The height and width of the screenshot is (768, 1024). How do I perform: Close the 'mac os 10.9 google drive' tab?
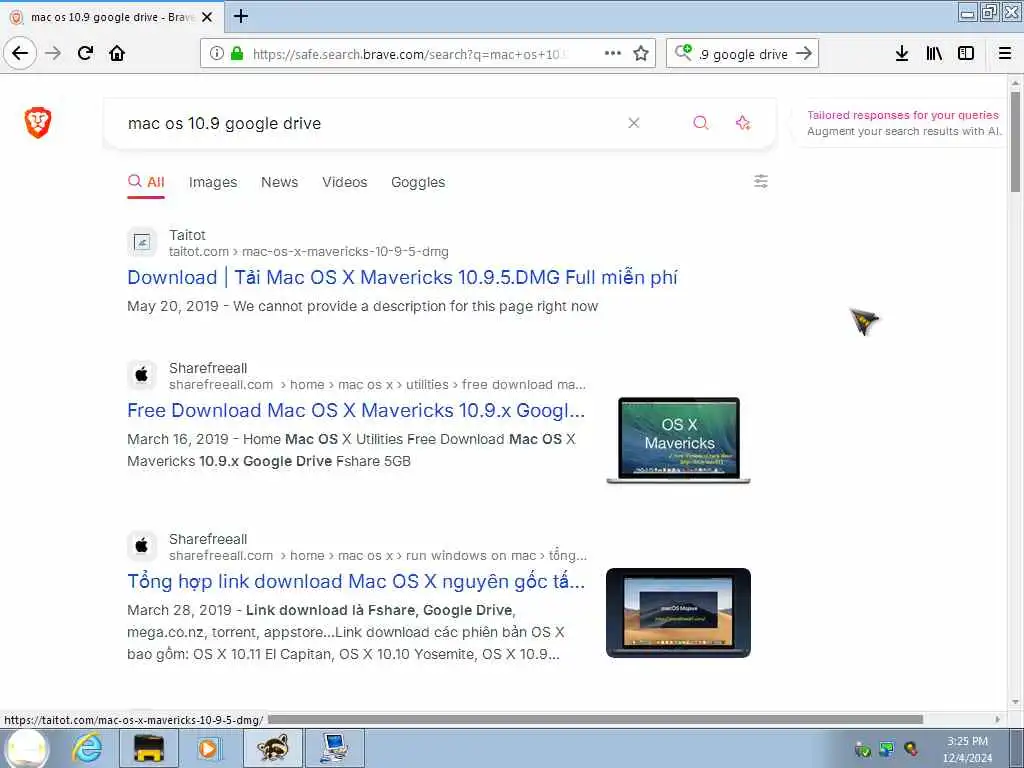pos(207,17)
